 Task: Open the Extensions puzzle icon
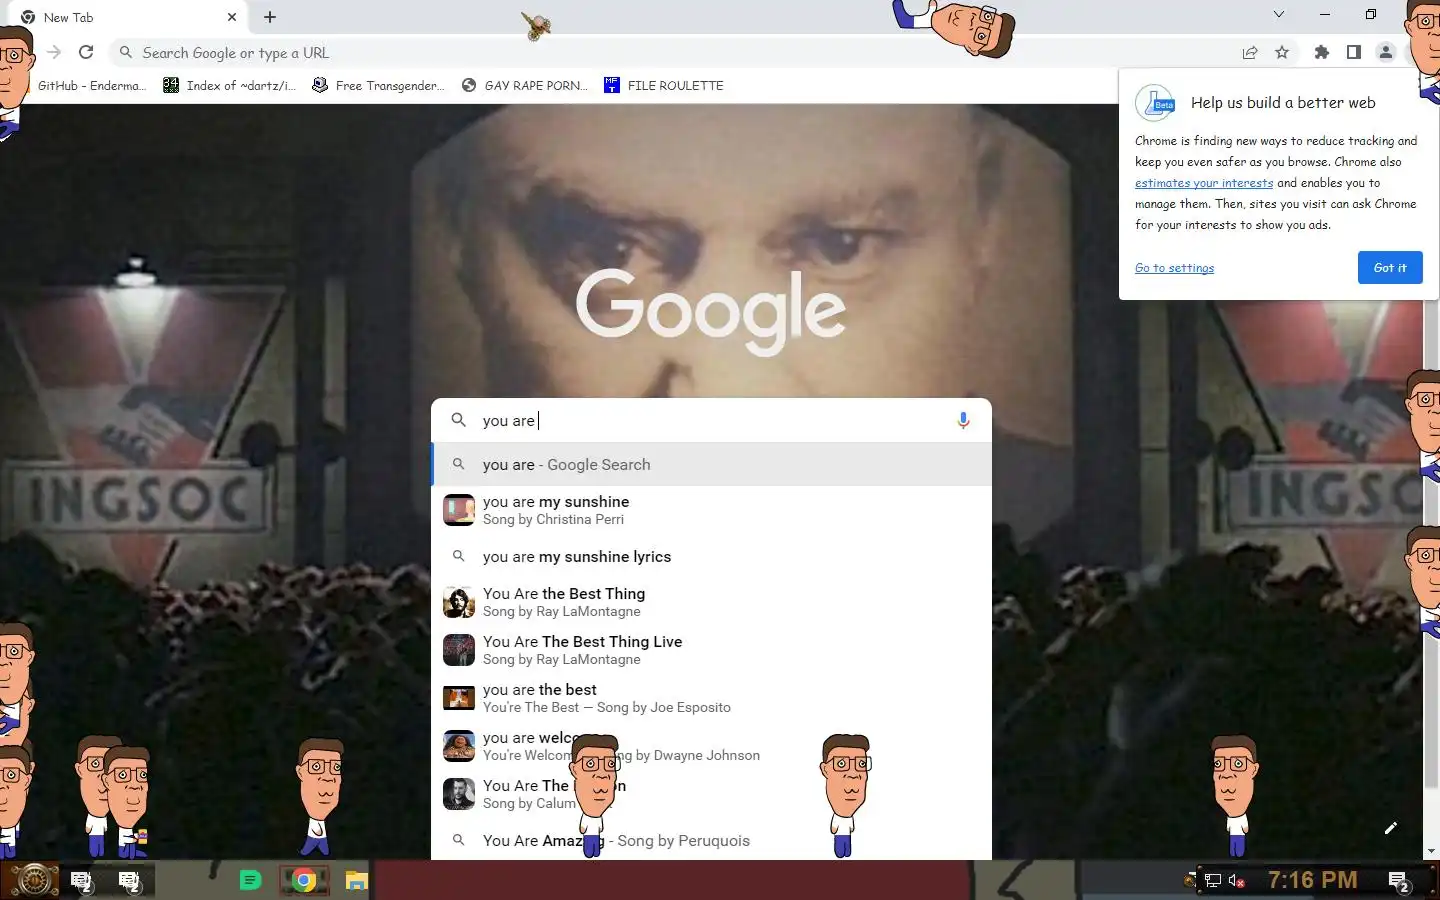tap(1322, 53)
